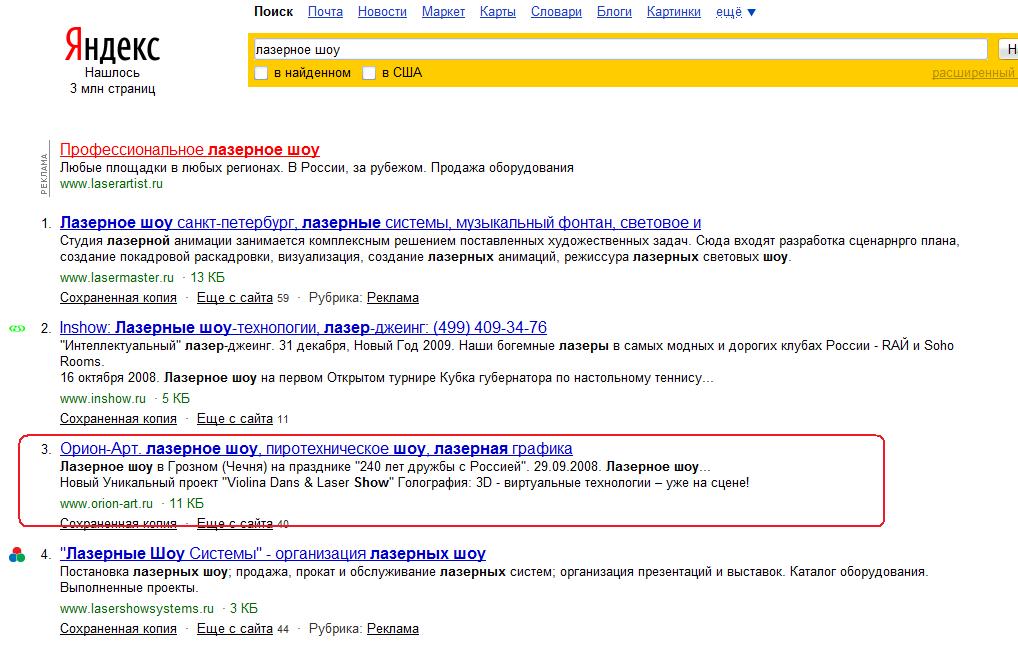Image resolution: width=1018 pixels, height=647 pixels.
Task: Click the www.lasermaster.ru URL
Action: 117,278
